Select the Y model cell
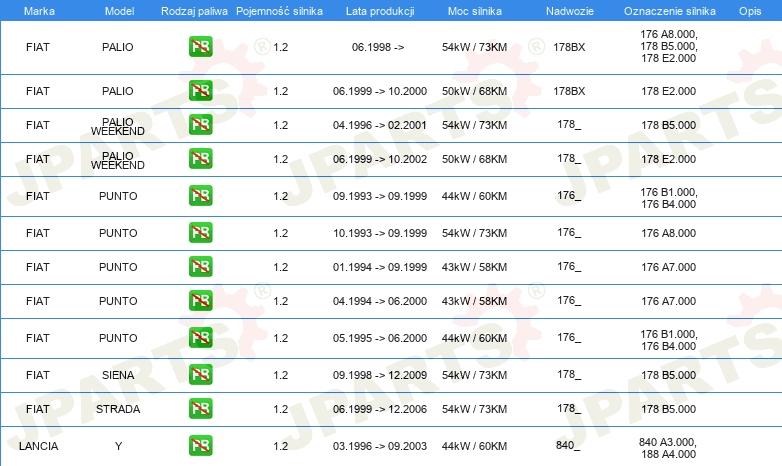782x466 pixels. click(118, 446)
